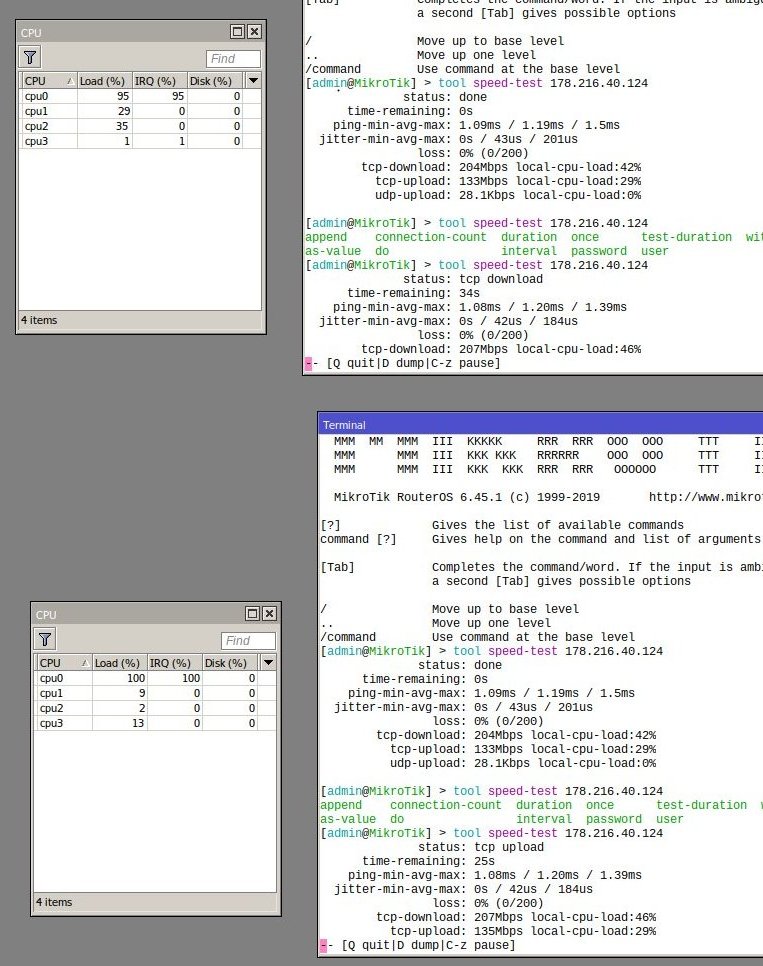Open the filter in the lower CPU window
This screenshot has width=763, height=966.
[44, 639]
